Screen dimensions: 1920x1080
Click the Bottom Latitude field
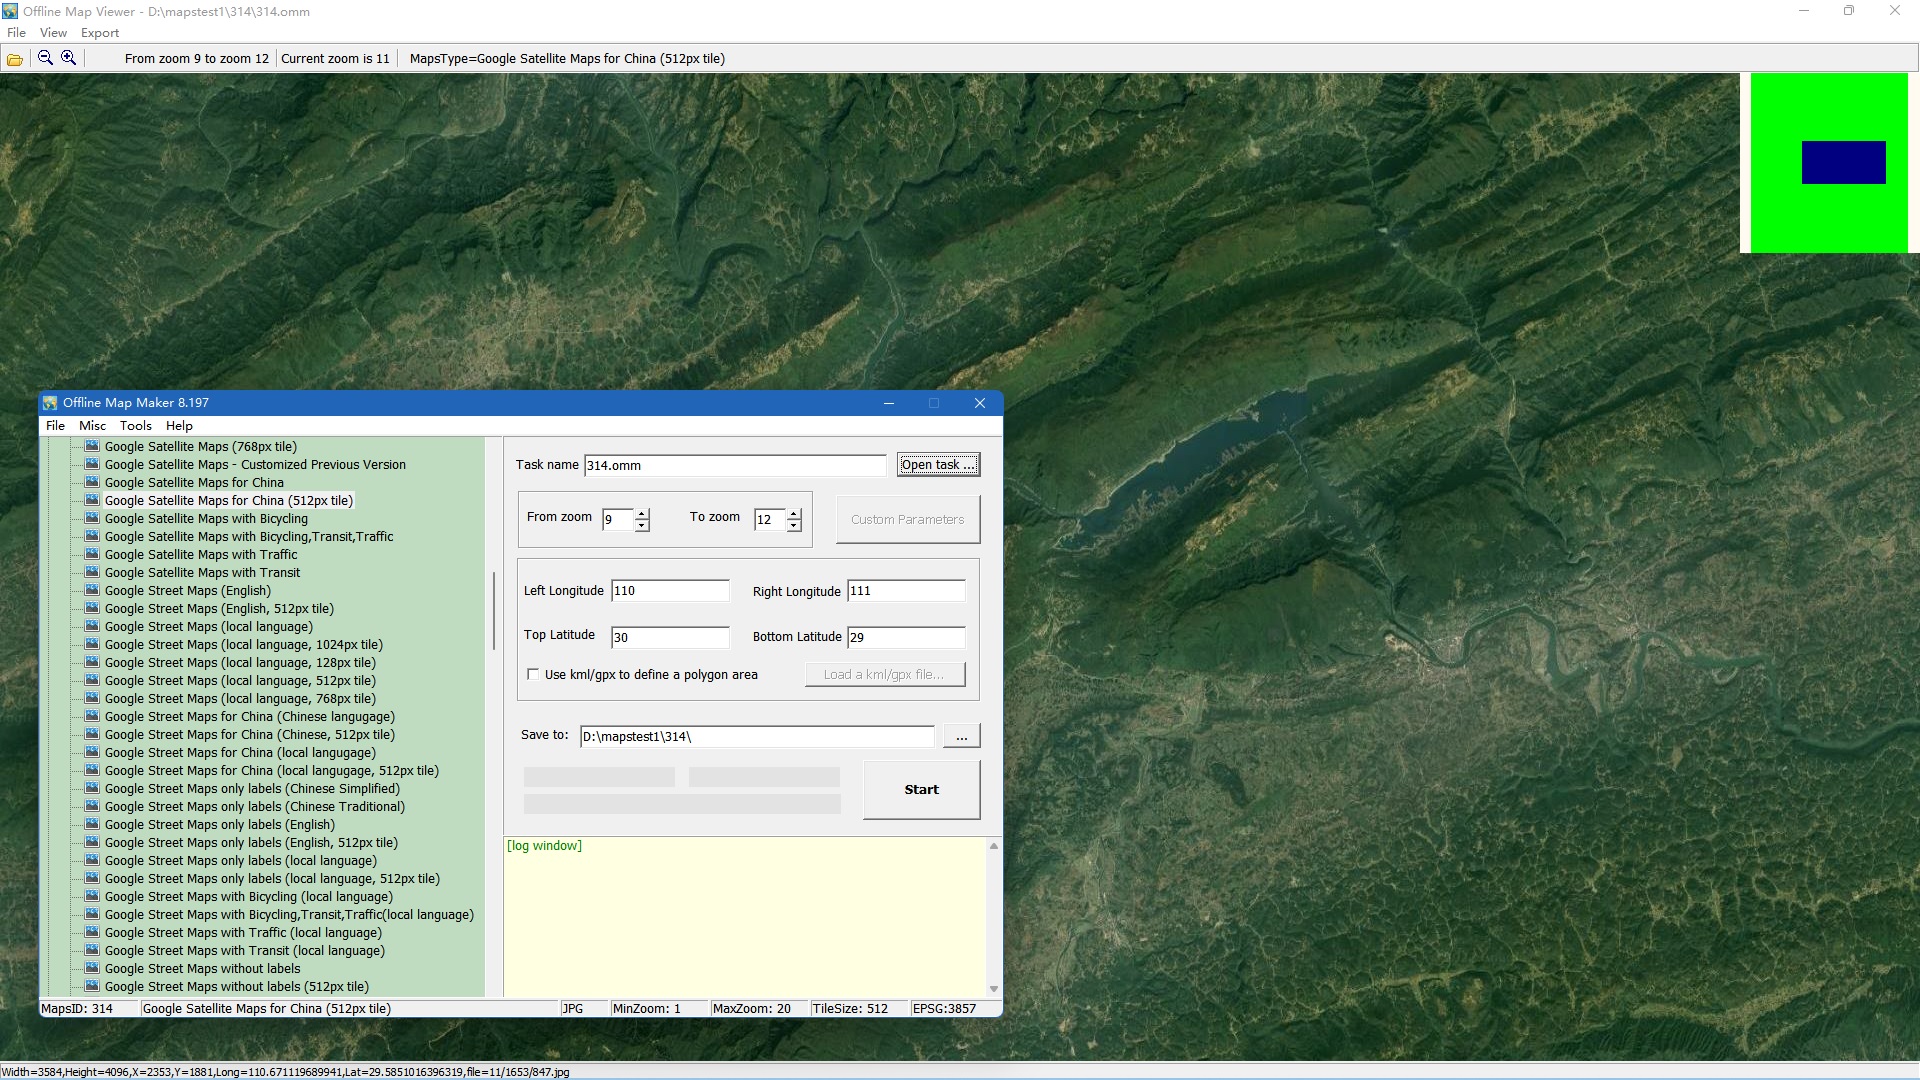tap(906, 637)
